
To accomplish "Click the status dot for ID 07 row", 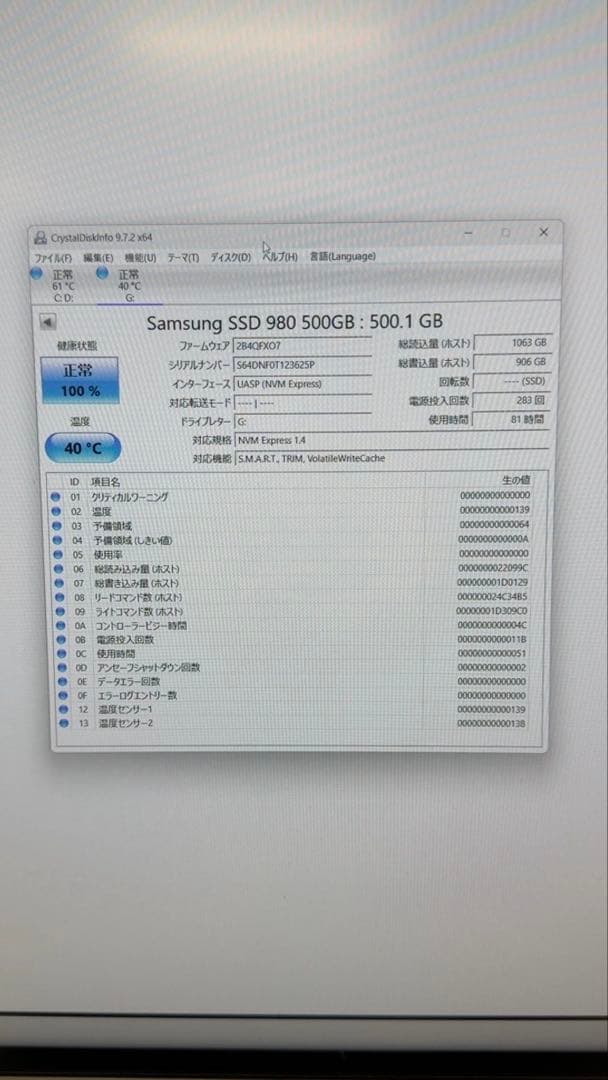I will (59, 583).
